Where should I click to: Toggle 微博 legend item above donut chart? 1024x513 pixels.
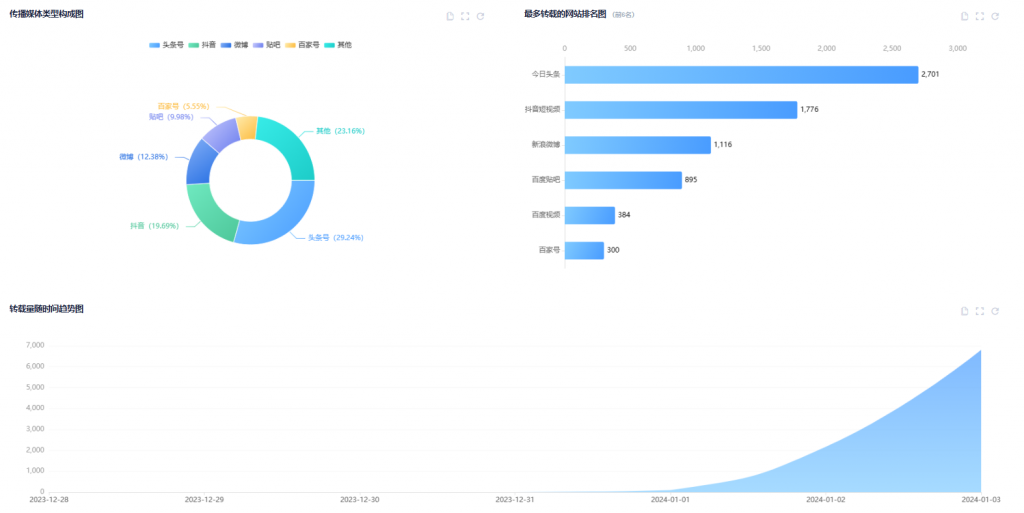[234, 45]
